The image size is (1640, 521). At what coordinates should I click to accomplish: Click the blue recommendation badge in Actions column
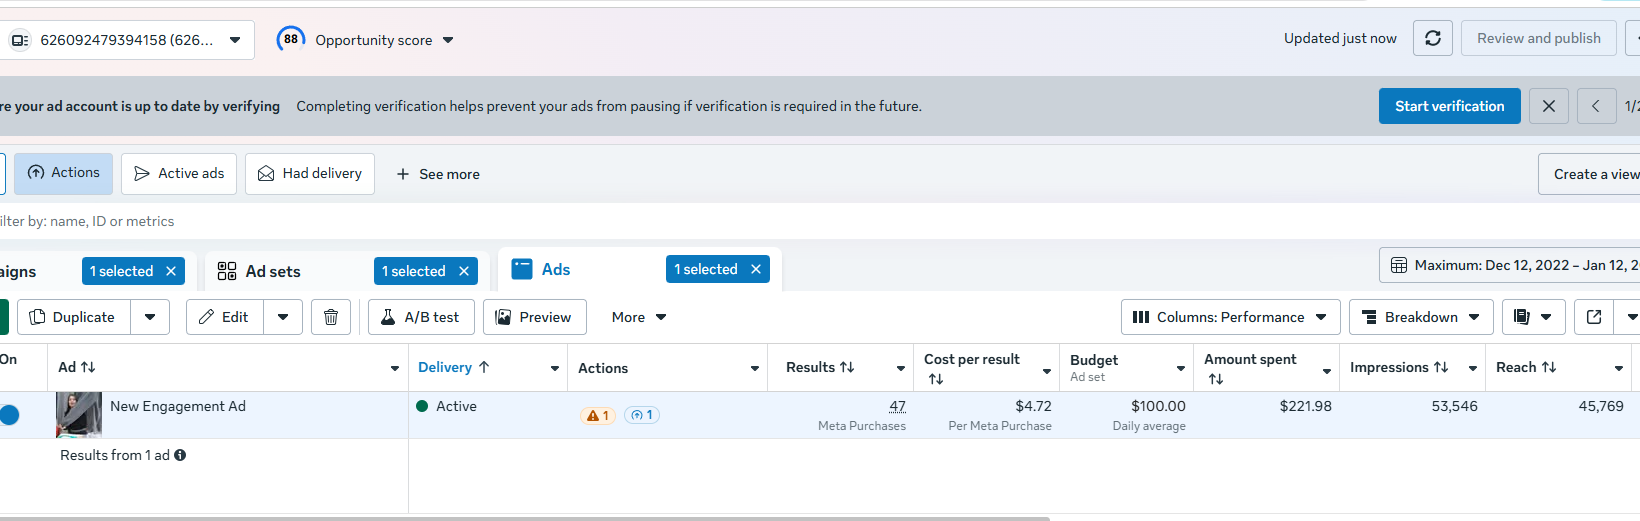pyautogui.click(x=642, y=415)
